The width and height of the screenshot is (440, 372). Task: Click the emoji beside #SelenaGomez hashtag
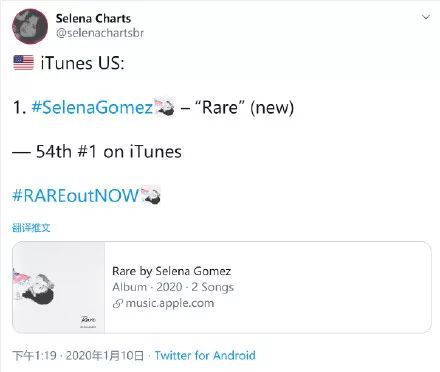point(165,107)
